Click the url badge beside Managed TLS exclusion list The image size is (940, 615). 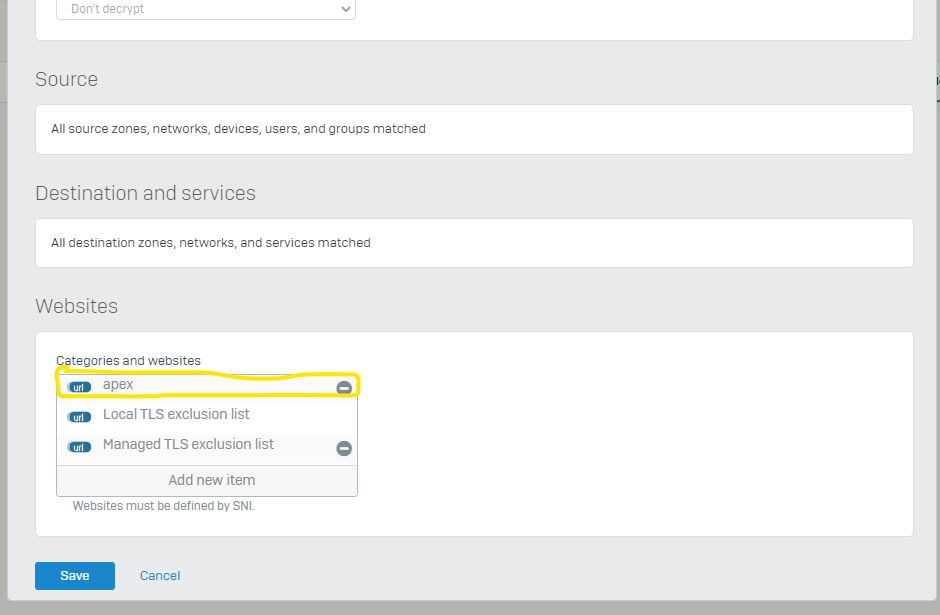coord(79,447)
